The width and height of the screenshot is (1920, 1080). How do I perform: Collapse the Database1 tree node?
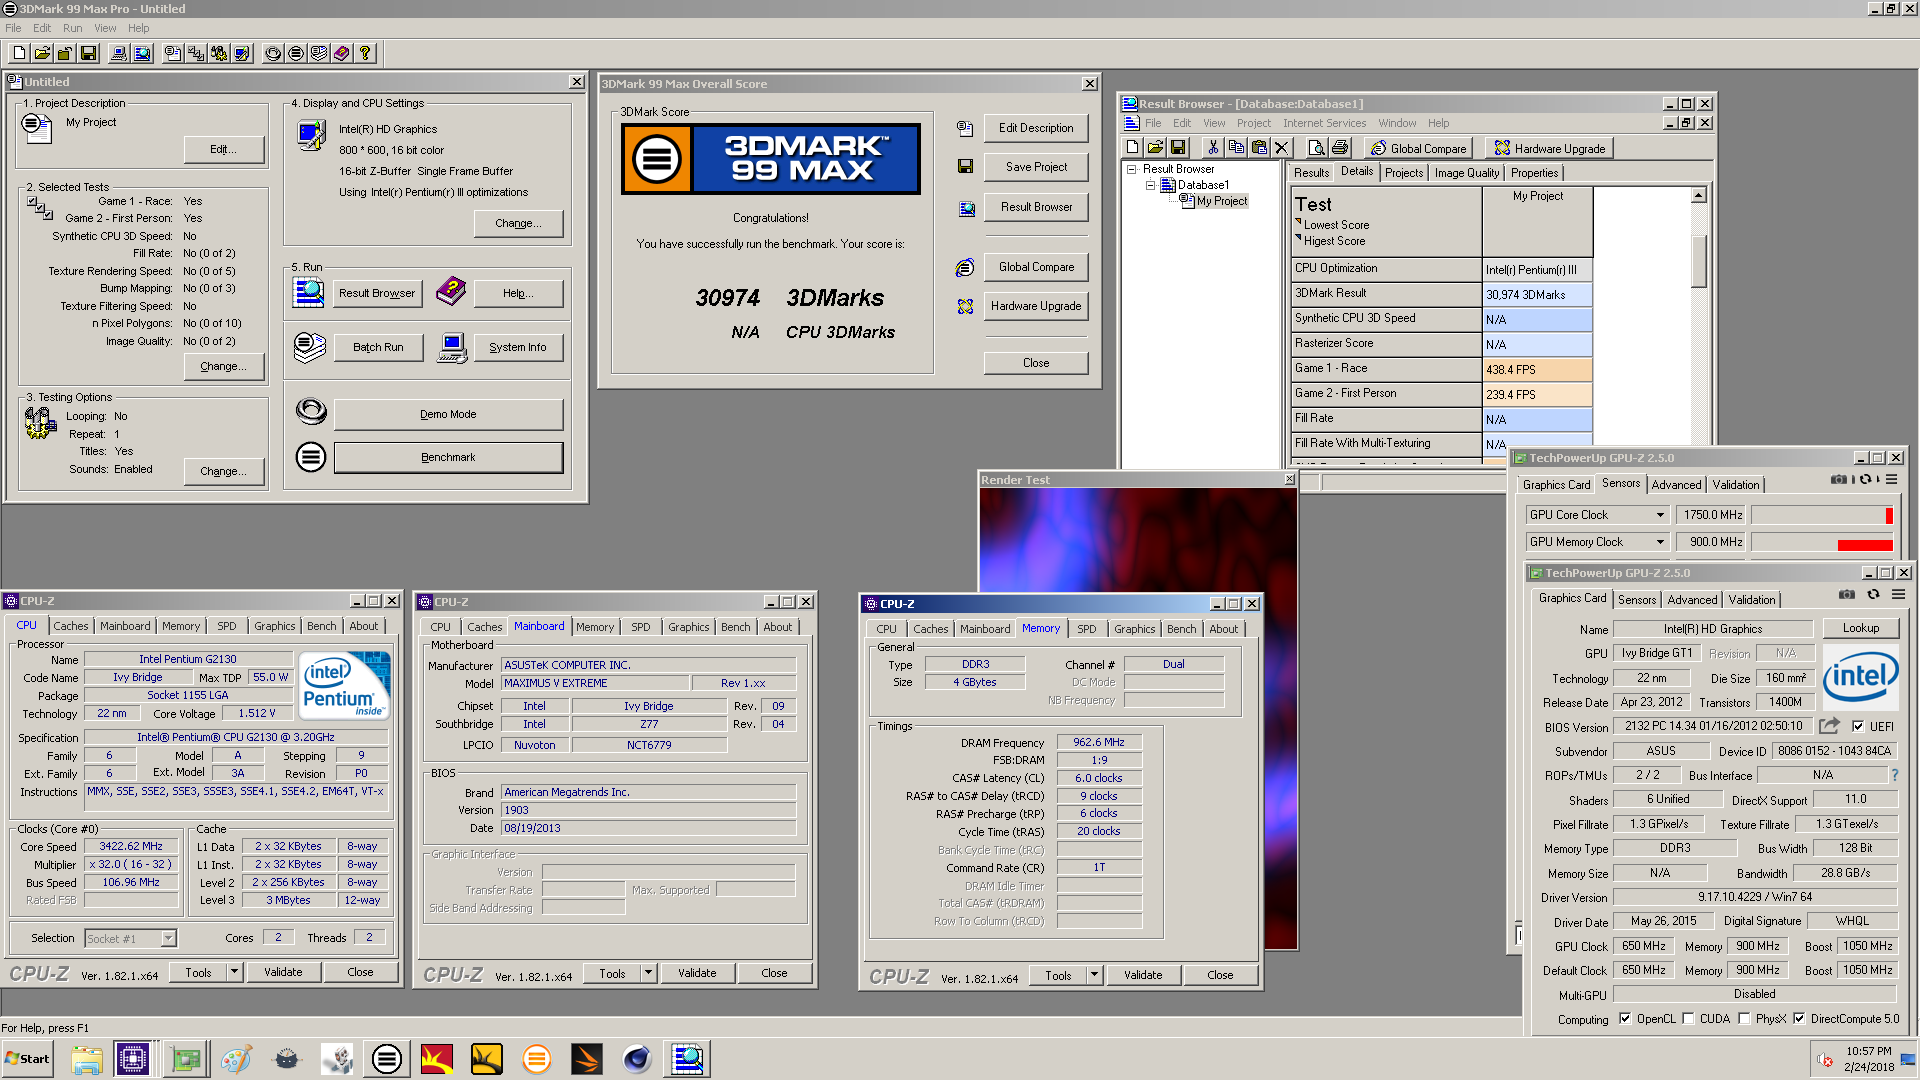click(1151, 185)
